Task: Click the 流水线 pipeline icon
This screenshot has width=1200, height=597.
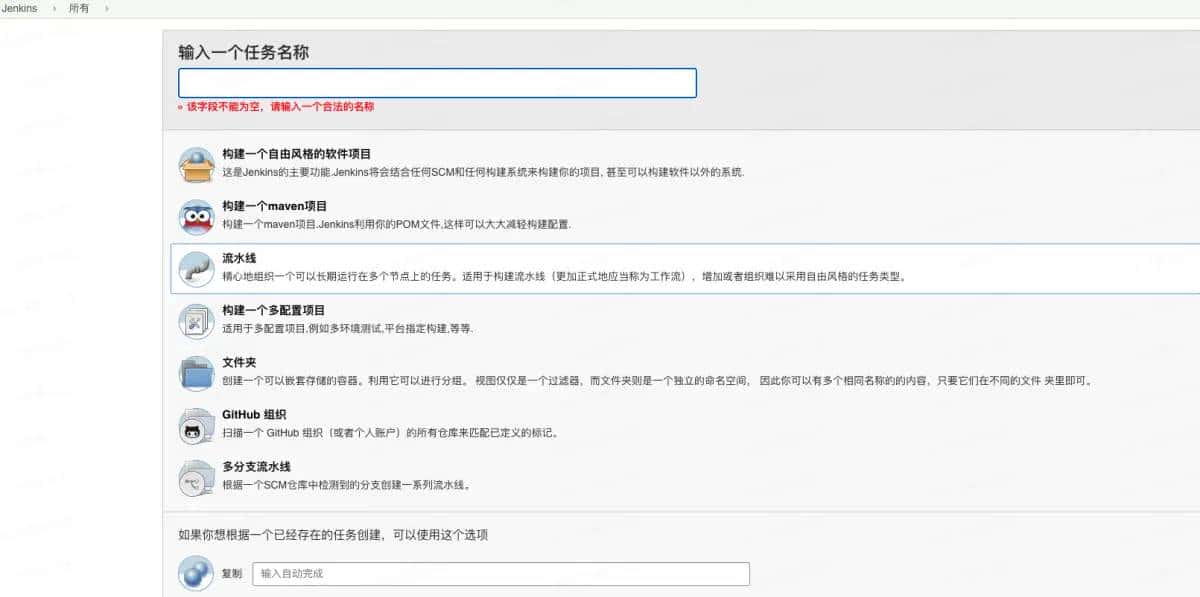Action: (x=196, y=267)
